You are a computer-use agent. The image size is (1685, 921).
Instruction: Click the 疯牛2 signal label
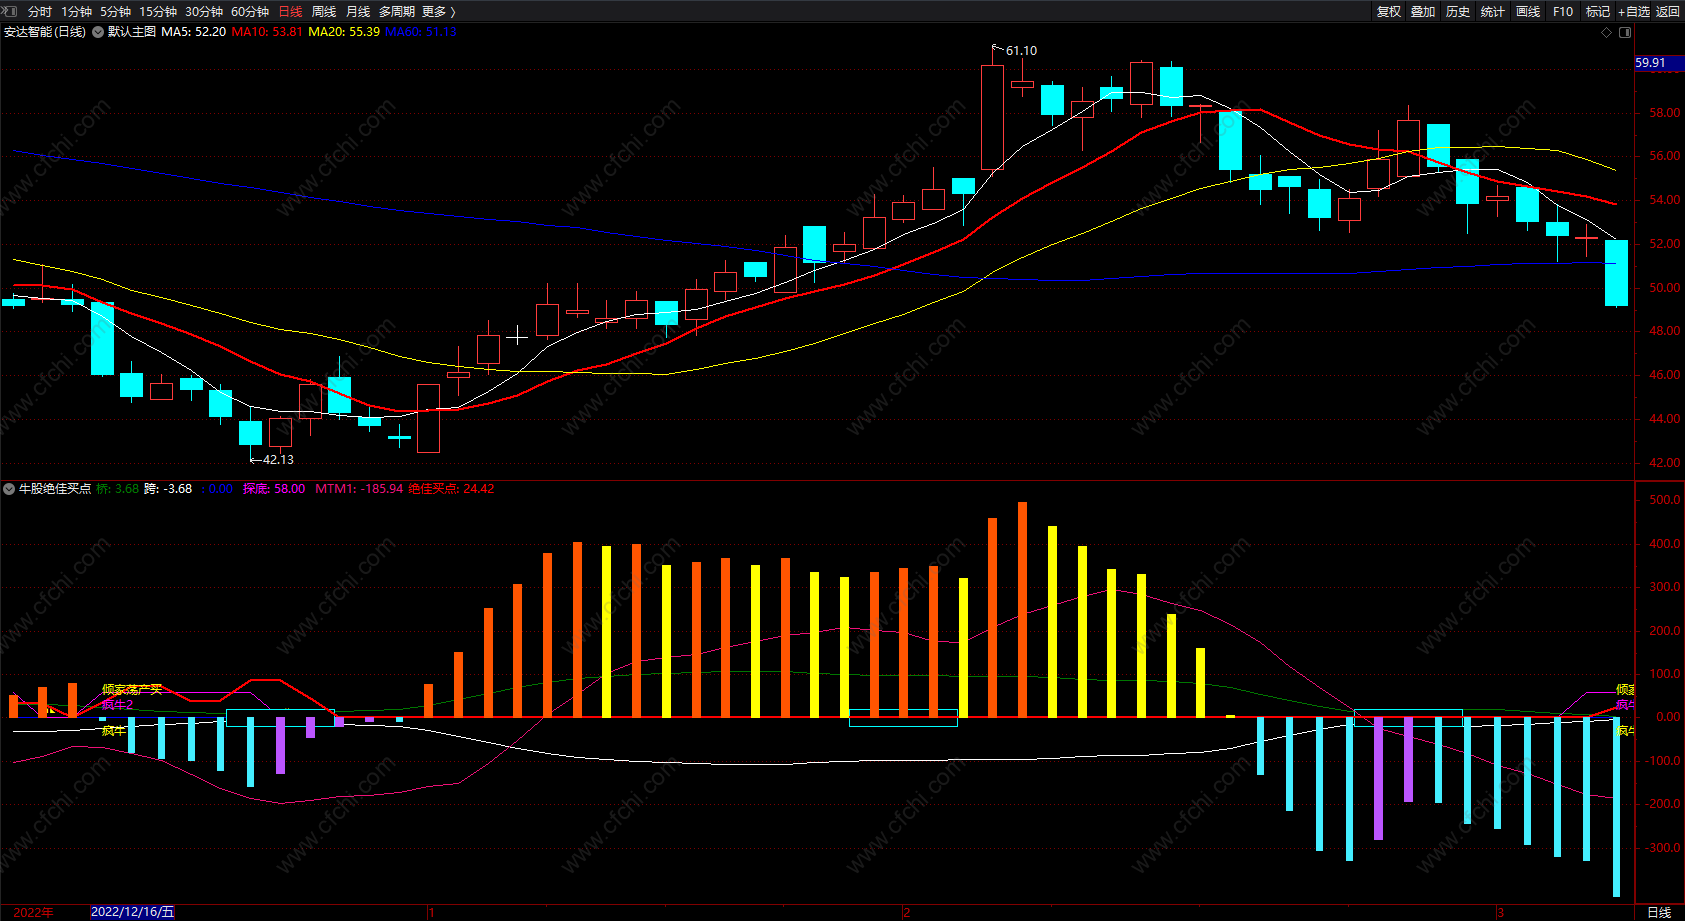(117, 705)
